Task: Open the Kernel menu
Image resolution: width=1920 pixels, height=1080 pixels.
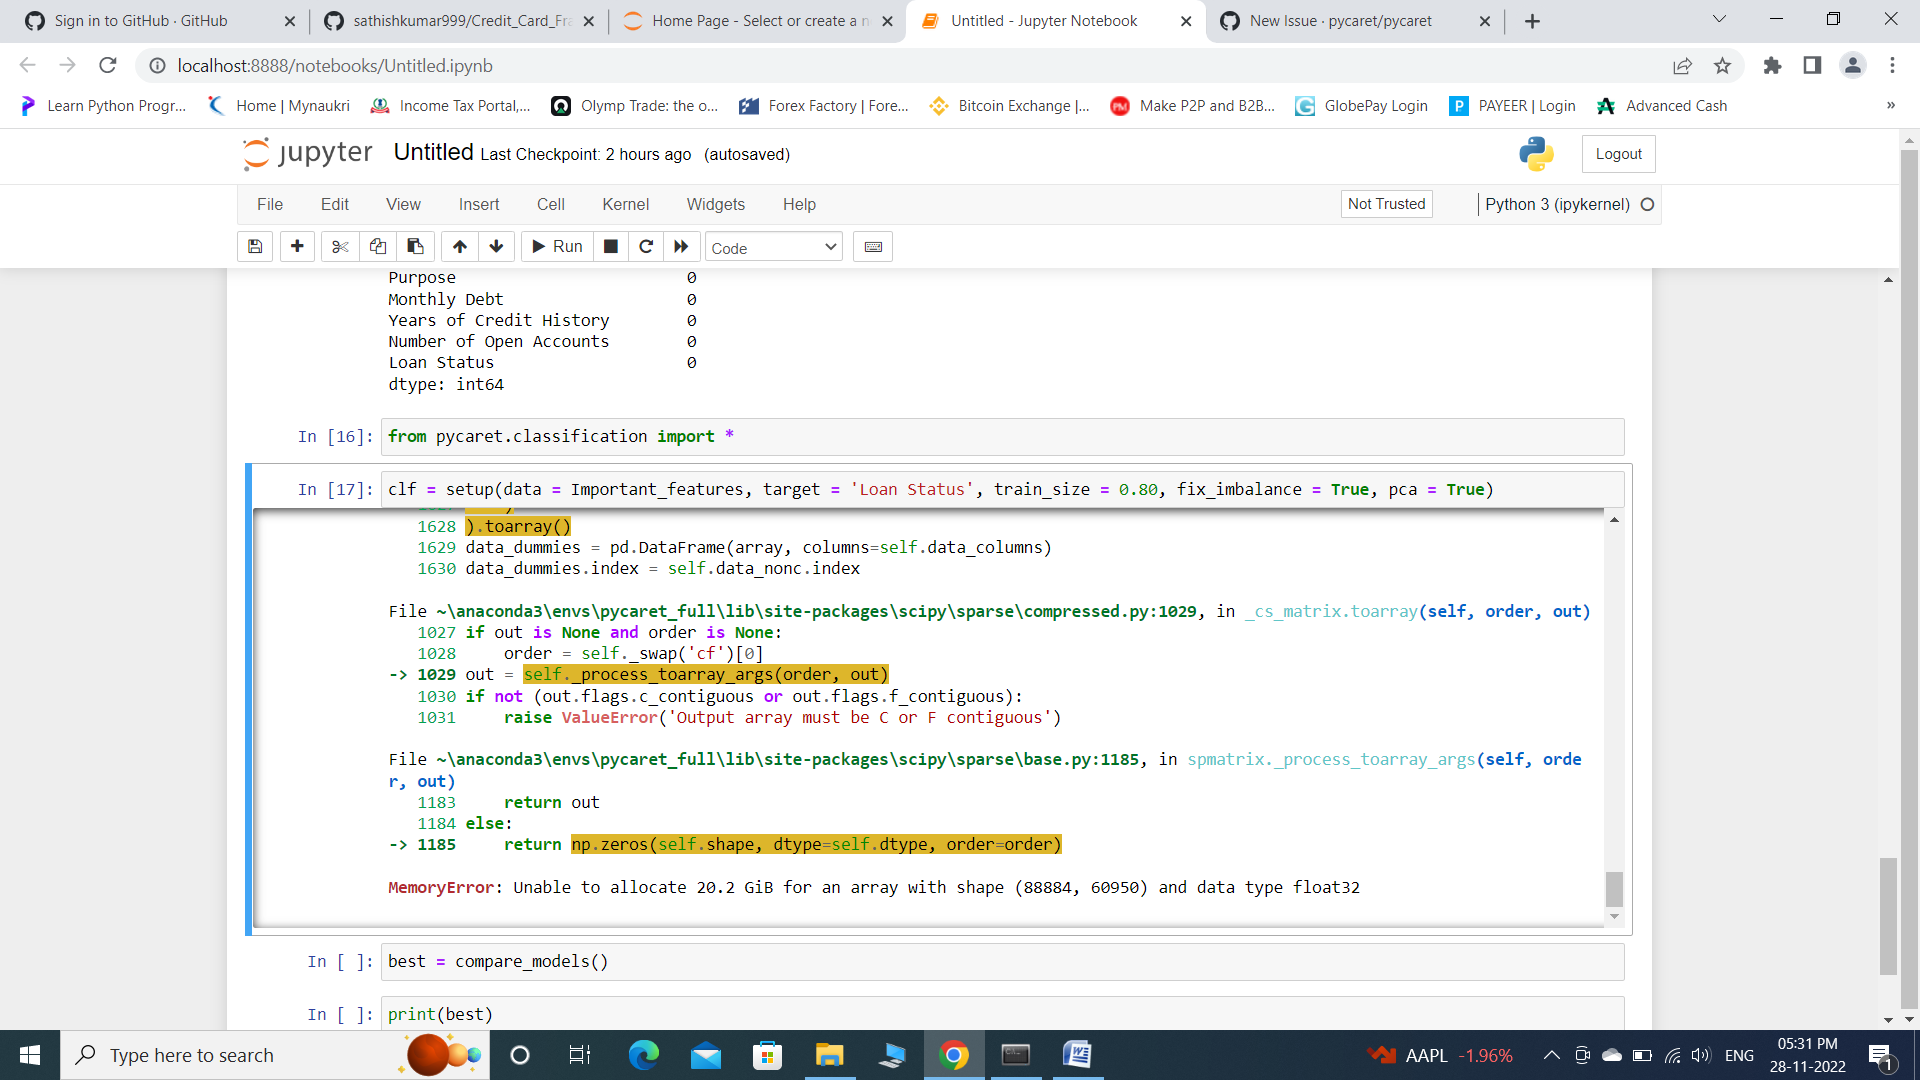Action: coord(625,204)
